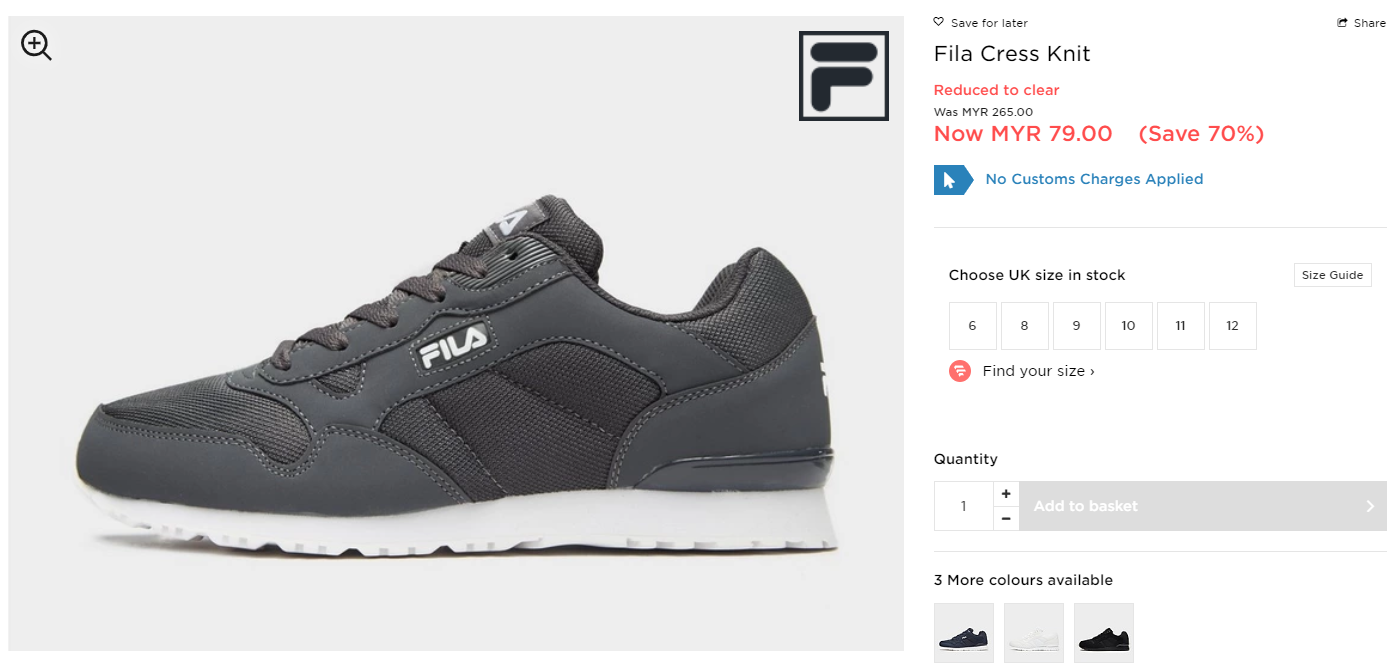Open the Size Guide

click(1332, 275)
